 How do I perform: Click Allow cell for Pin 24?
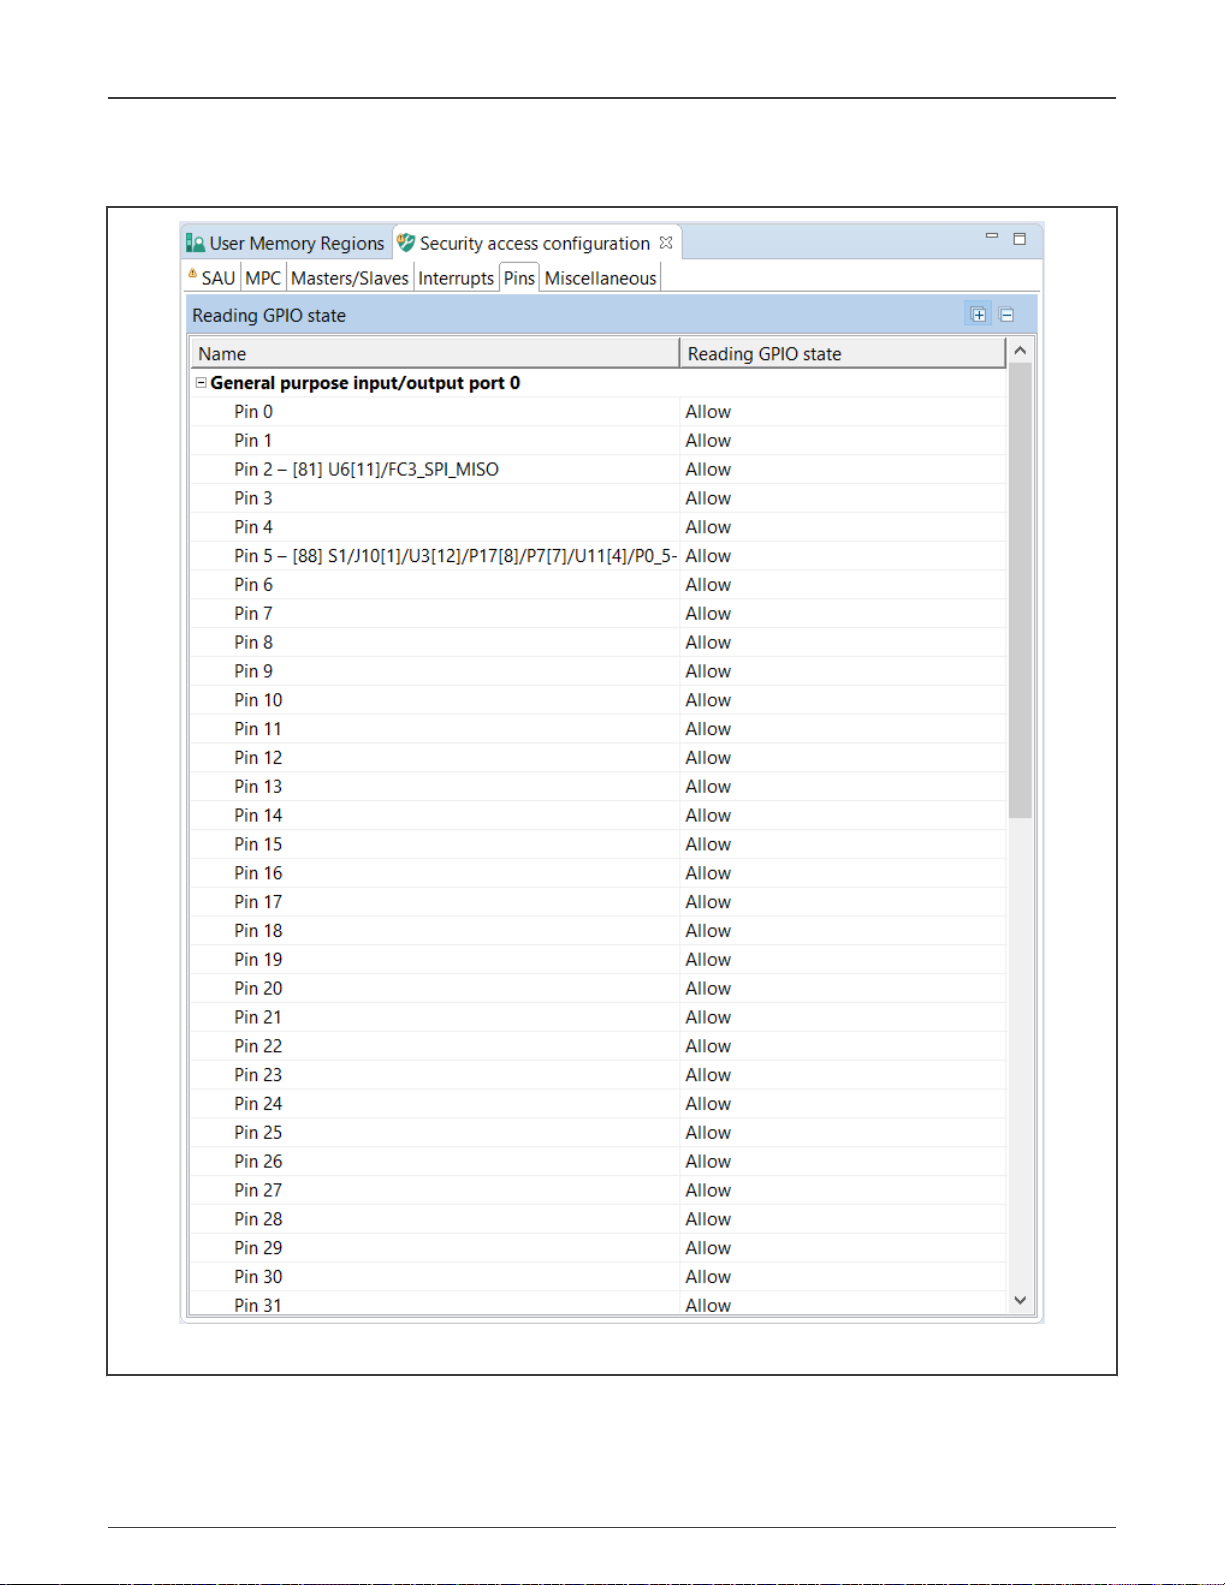coord(843,1104)
